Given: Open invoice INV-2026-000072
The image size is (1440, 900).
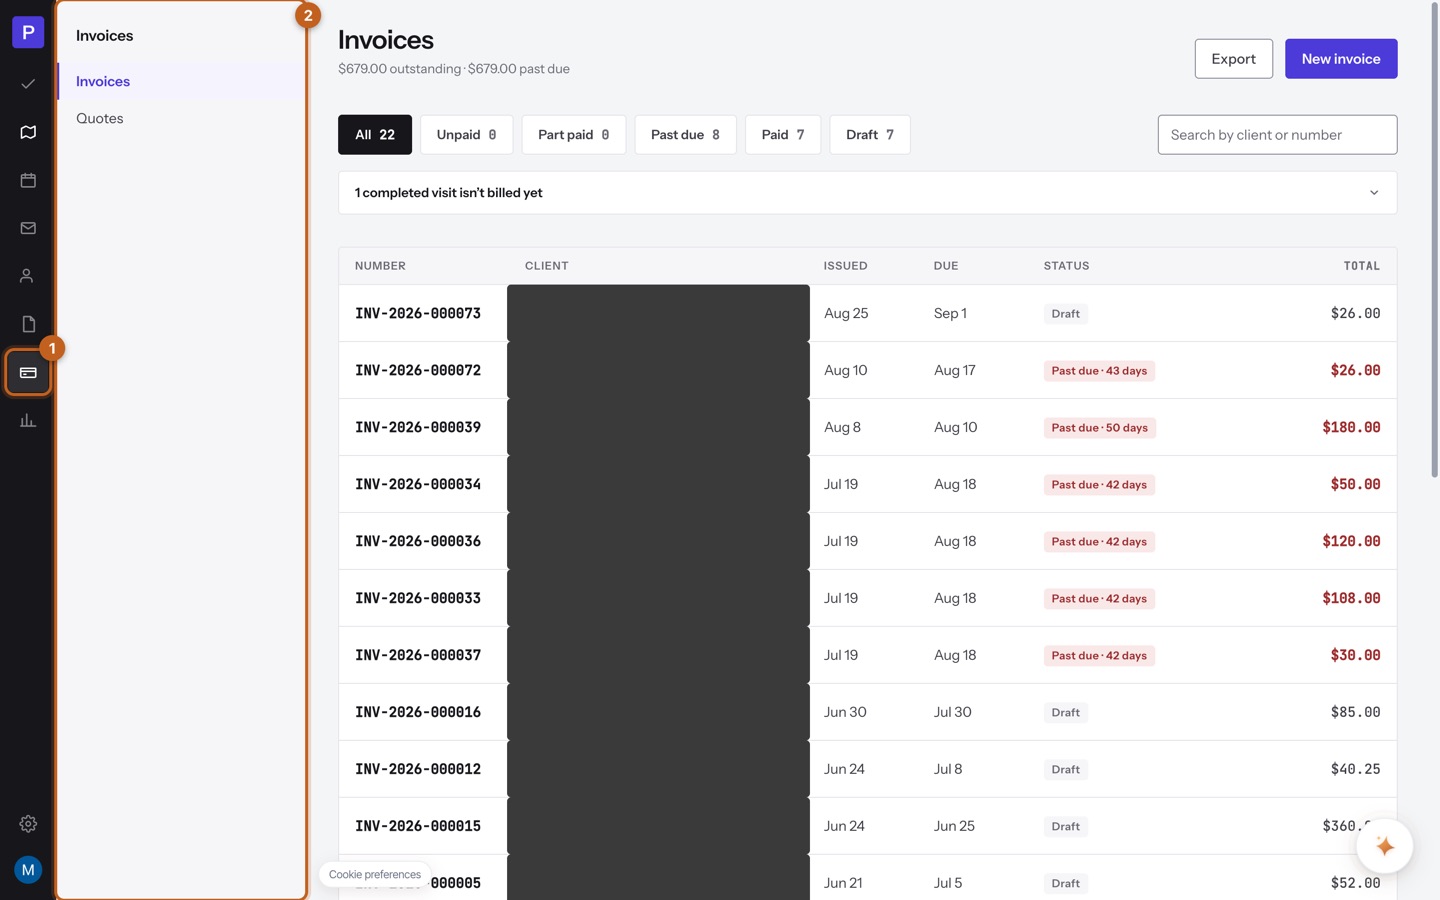Looking at the screenshot, I should pos(418,371).
